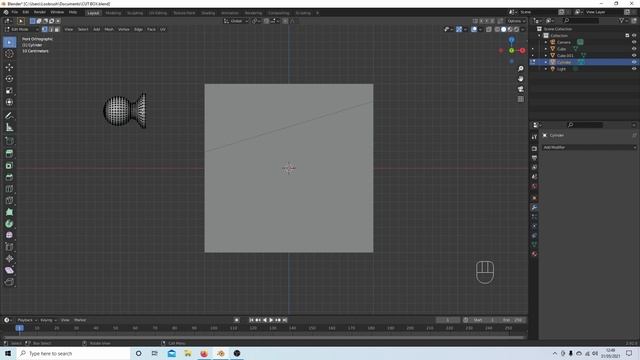The image size is (640, 360).
Task: Click the red X axis gizmo ball
Action: pyautogui.click(x=522, y=51)
